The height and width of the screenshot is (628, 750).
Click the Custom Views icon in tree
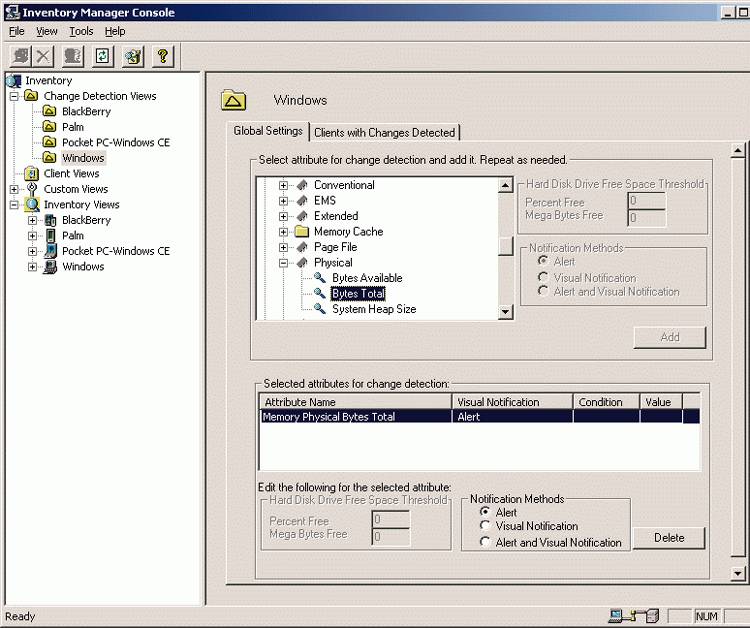(31, 189)
